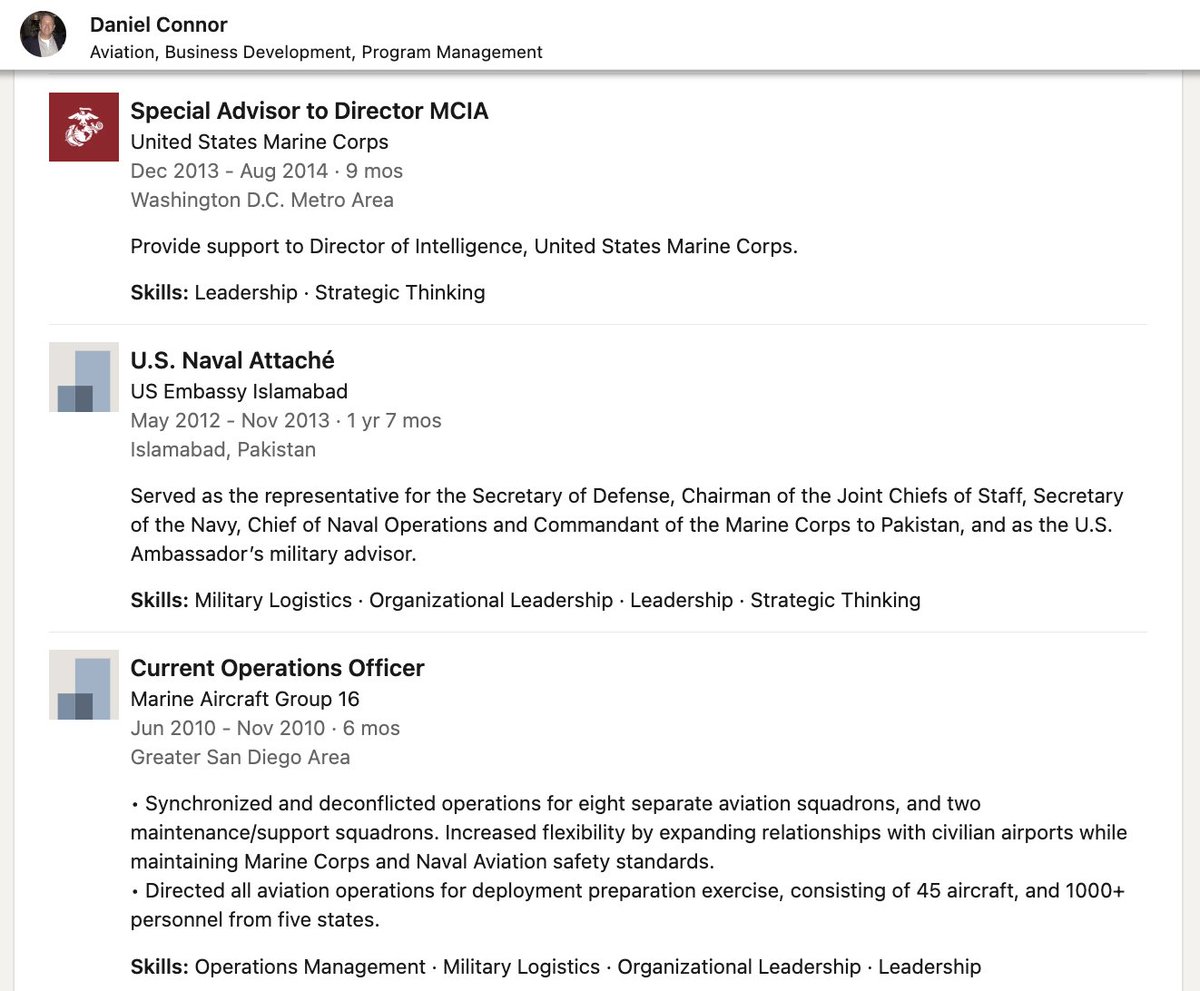
Task: Click the United States Marine Corps logo
Action: (84, 127)
